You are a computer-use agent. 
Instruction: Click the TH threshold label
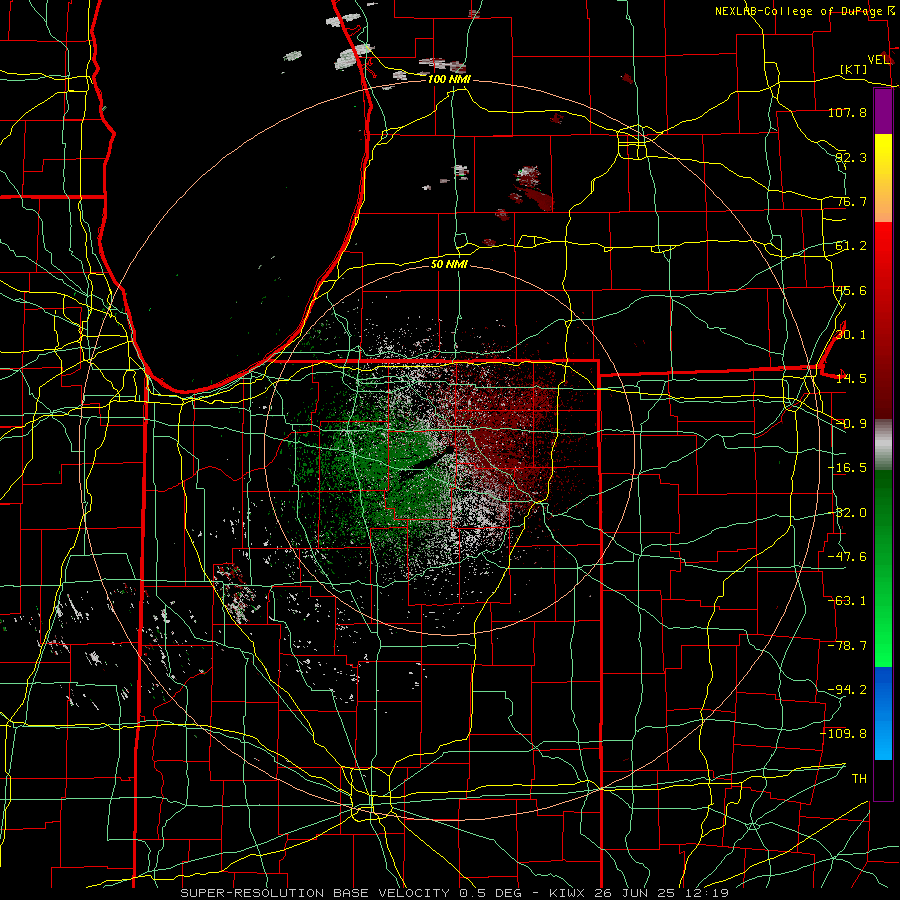[x=859, y=779]
